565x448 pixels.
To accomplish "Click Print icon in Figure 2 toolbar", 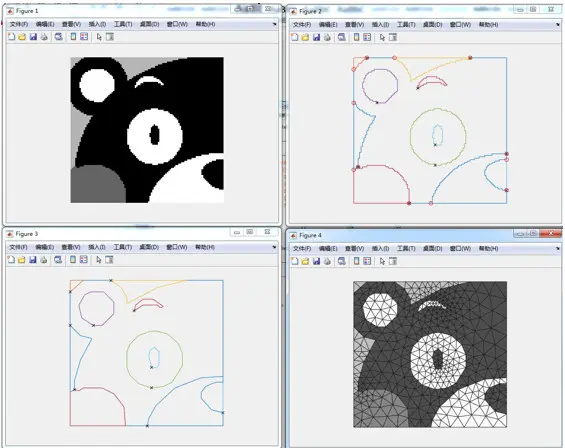I will coord(328,37).
